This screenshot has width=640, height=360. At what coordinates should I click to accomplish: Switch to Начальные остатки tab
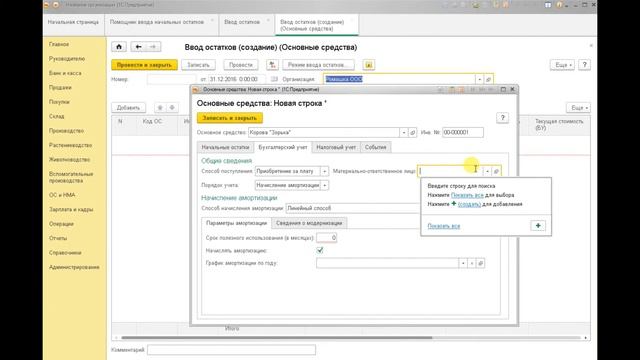click(x=225, y=147)
